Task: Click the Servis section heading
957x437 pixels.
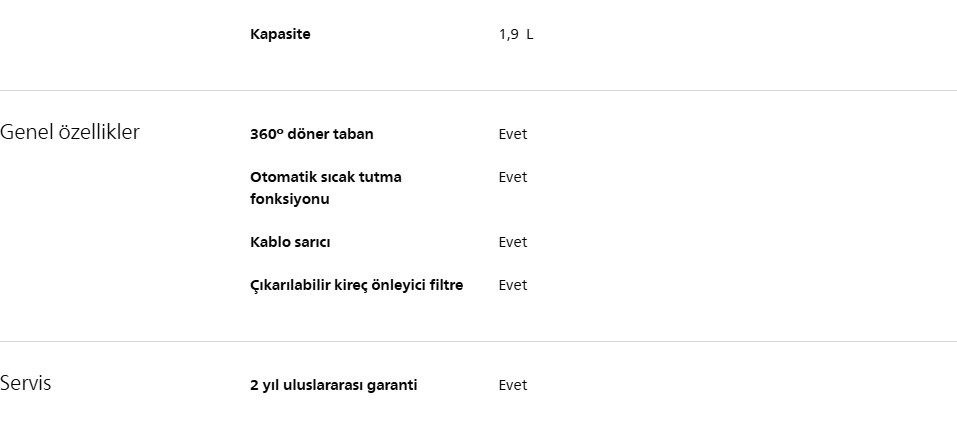Action: pos(26,383)
